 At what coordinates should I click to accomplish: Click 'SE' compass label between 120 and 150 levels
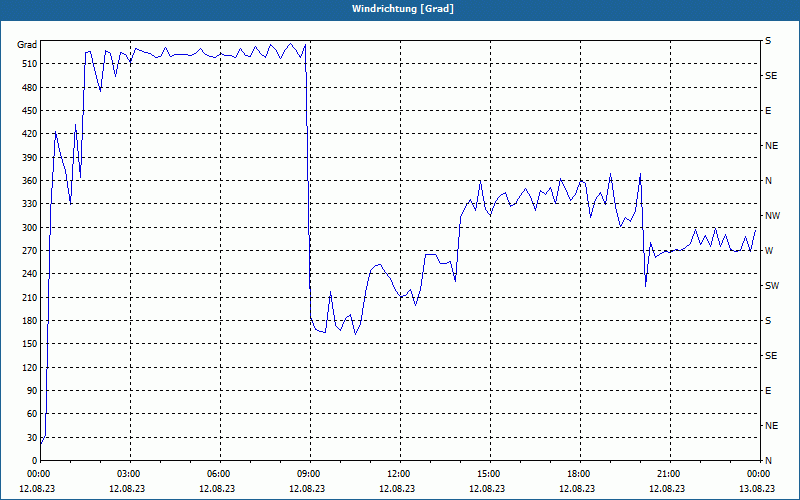click(771, 356)
